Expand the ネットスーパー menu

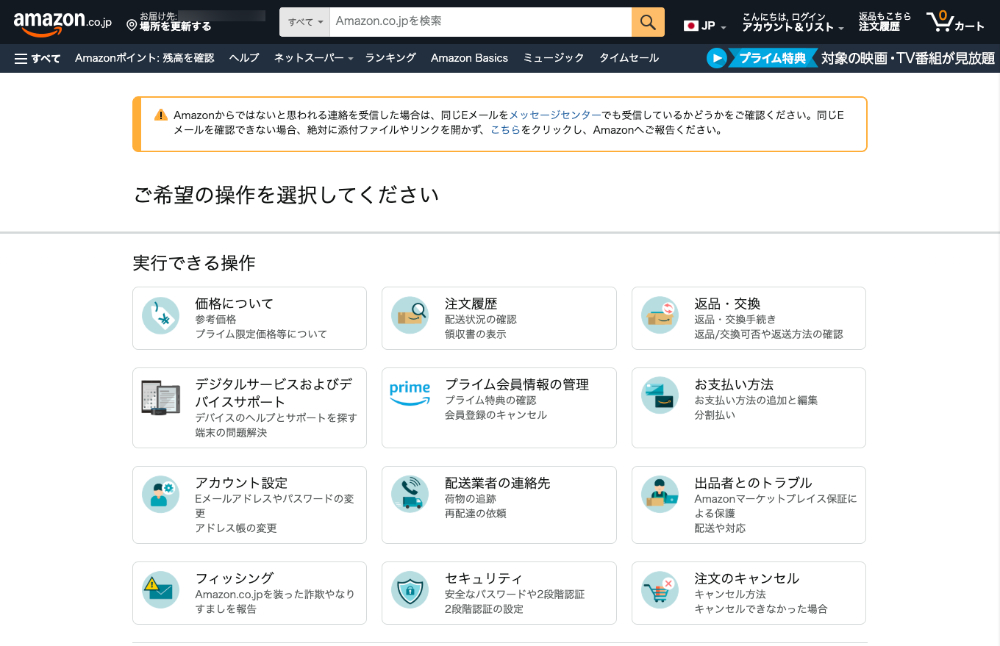pos(313,58)
